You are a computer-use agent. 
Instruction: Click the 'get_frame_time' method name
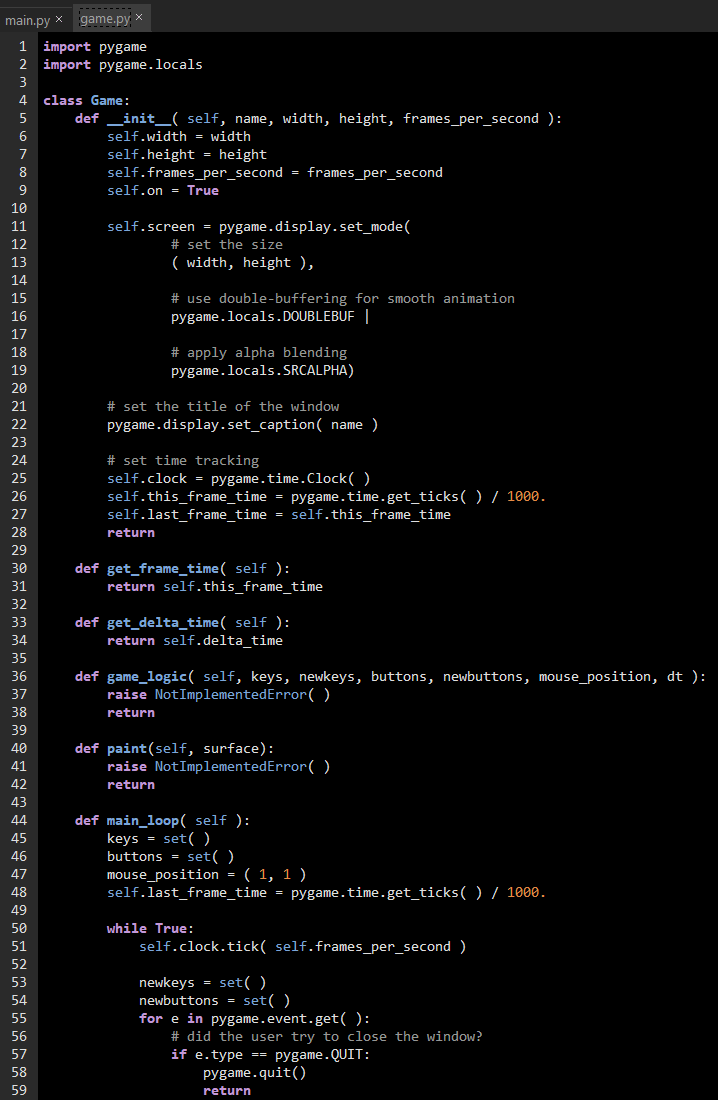pyautogui.click(x=163, y=568)
